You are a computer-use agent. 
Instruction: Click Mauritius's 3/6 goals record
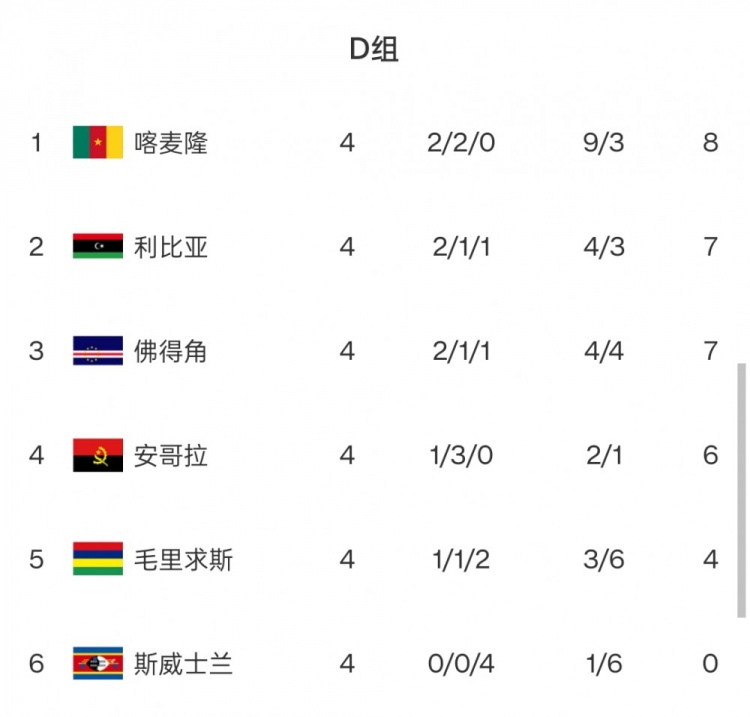click(x=604, y=559)
